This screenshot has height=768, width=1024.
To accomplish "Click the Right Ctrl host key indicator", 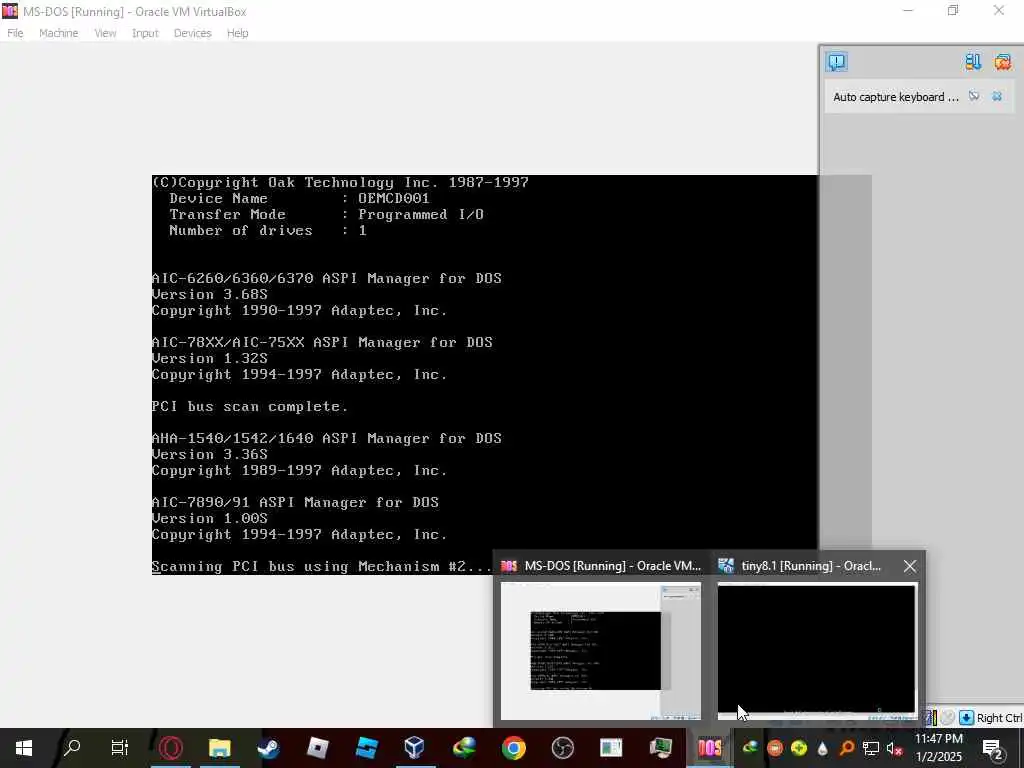I will point(1000,718).
